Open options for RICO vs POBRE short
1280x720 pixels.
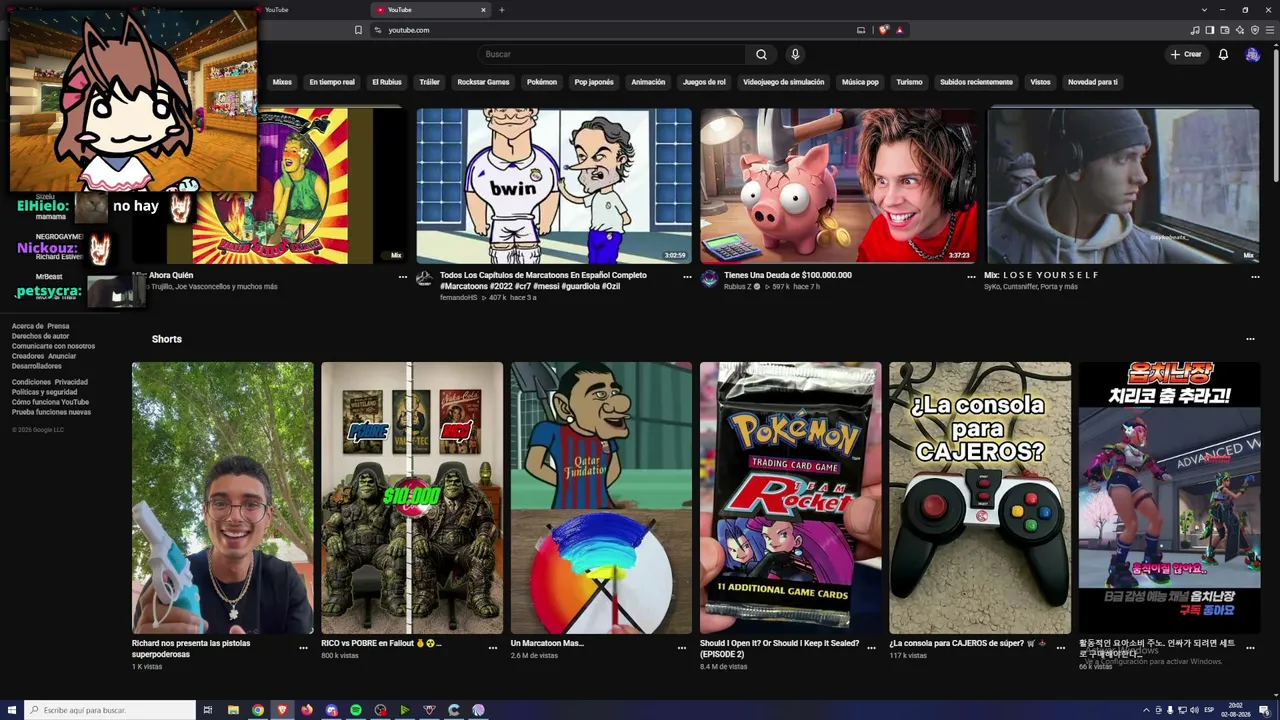coord(493,648)
